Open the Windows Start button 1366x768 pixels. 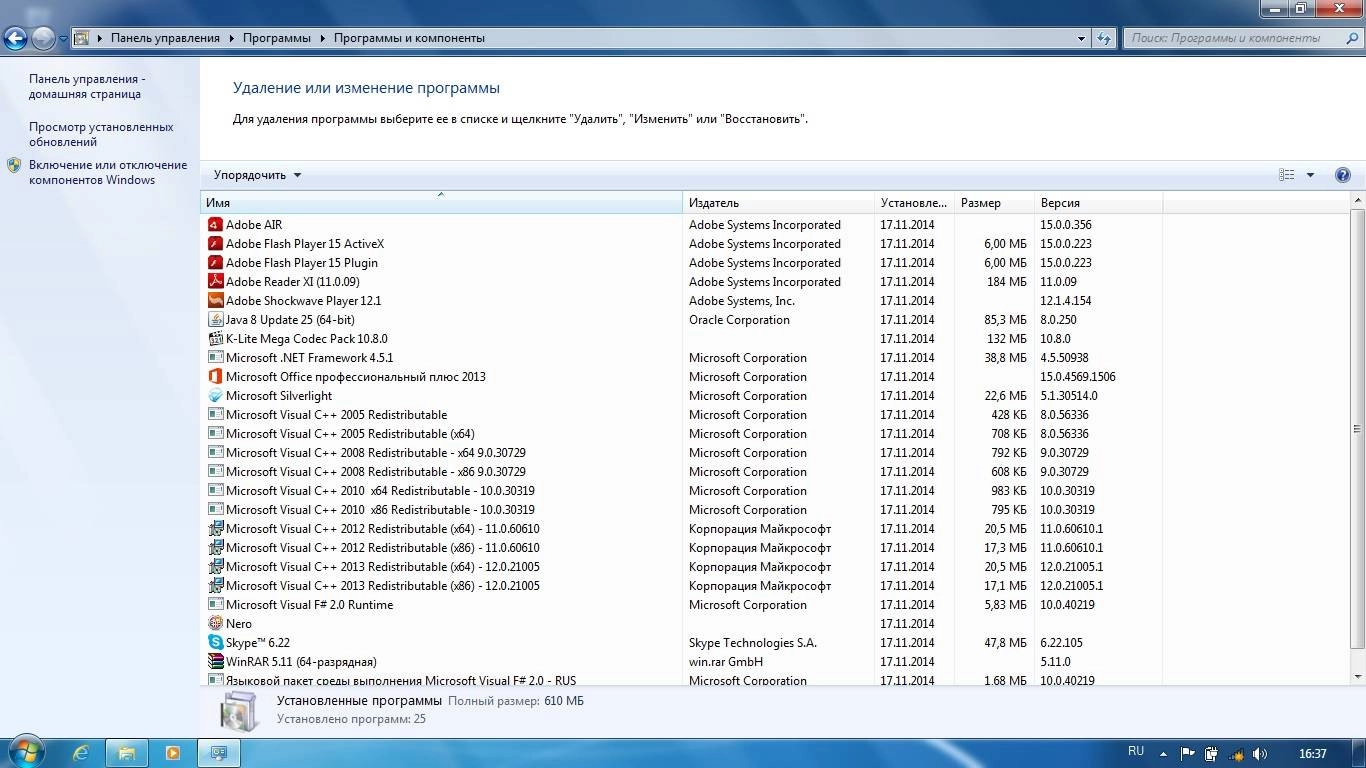(x=25, y=752)
